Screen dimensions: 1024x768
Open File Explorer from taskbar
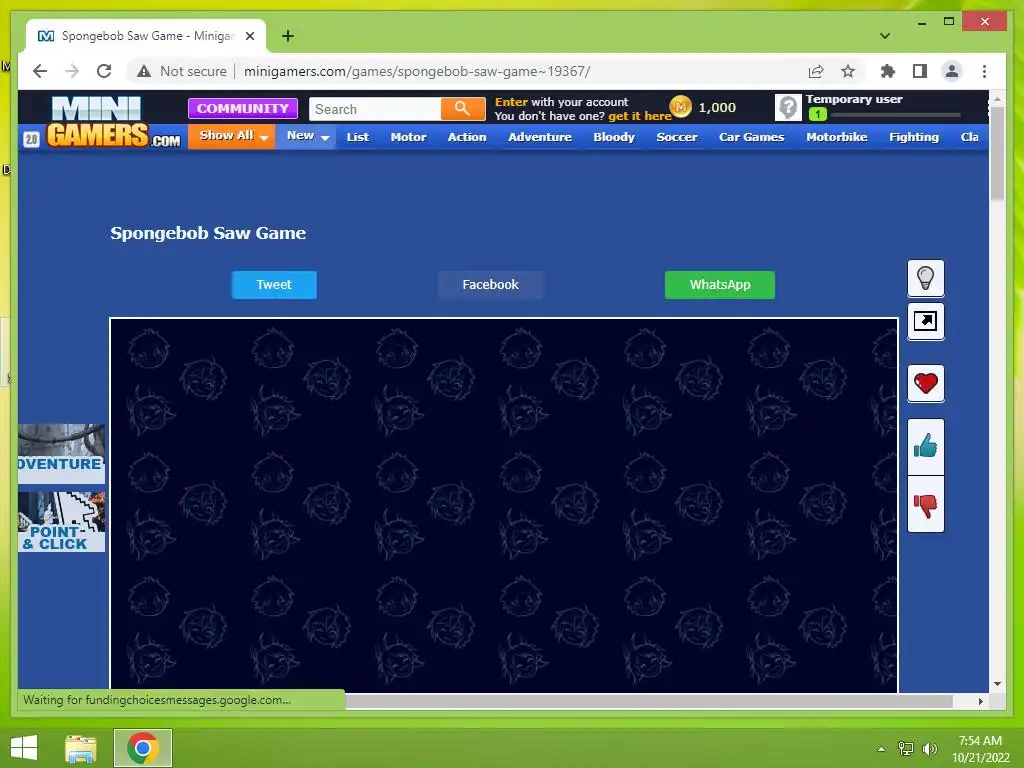click(81, 748)
